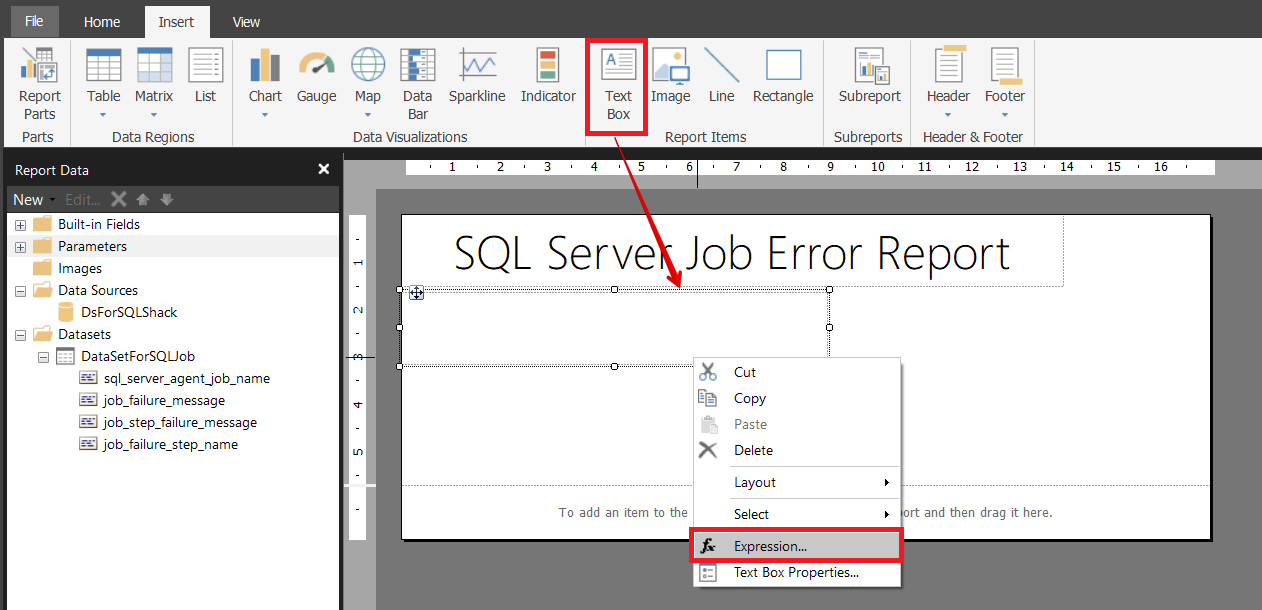Click inside the empty selected text box
The height and width of the screenshot is (610, 1262).
tap(614, 327)
